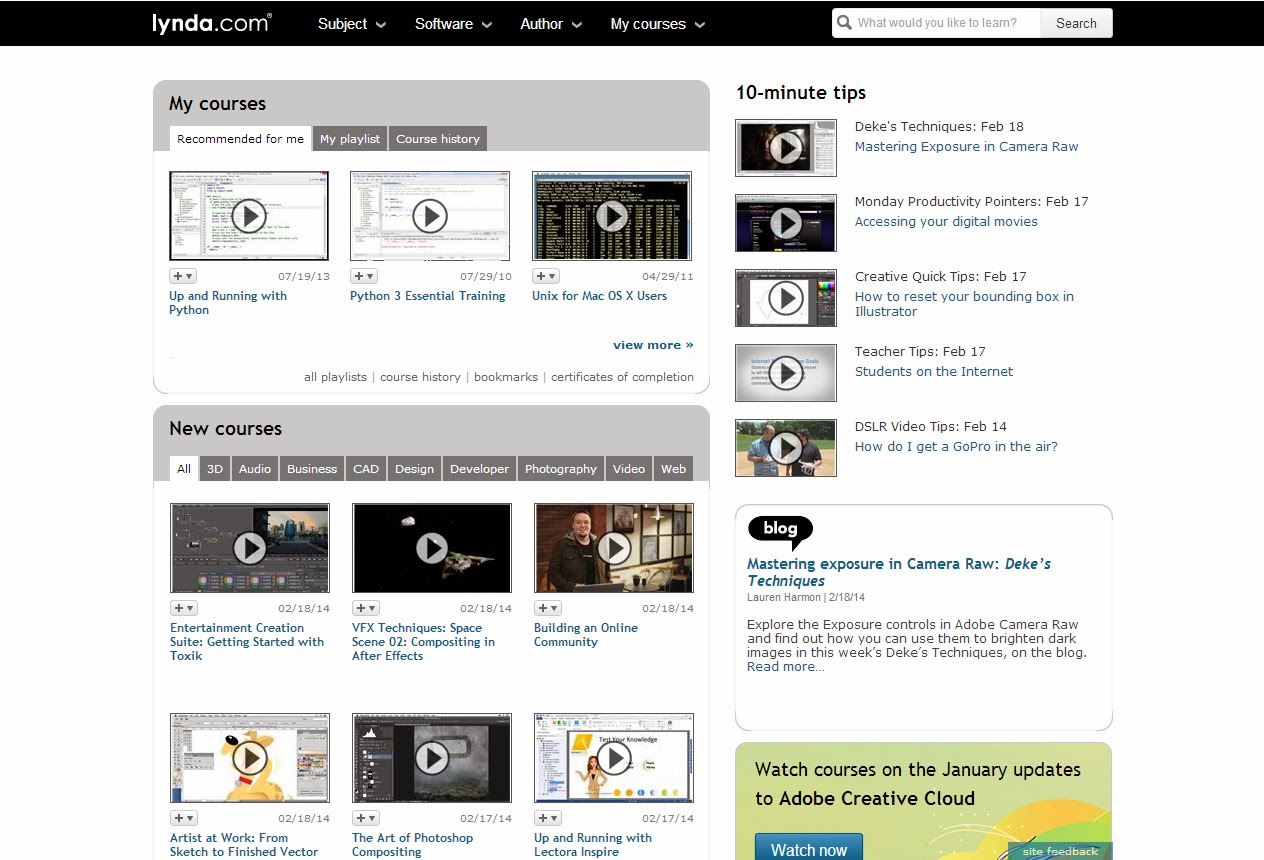Screen dimensions: 1264x860
Task: Filter new courses by 3D tab
Action: [x=215, y=469]
